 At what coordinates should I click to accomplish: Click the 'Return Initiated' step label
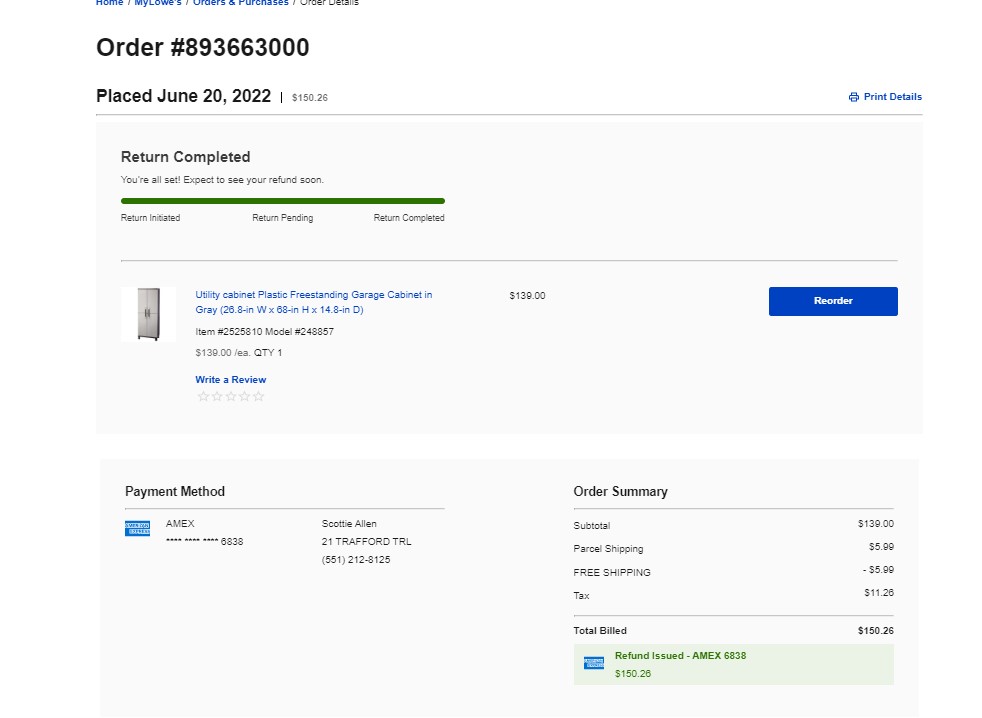coord(150,218)
